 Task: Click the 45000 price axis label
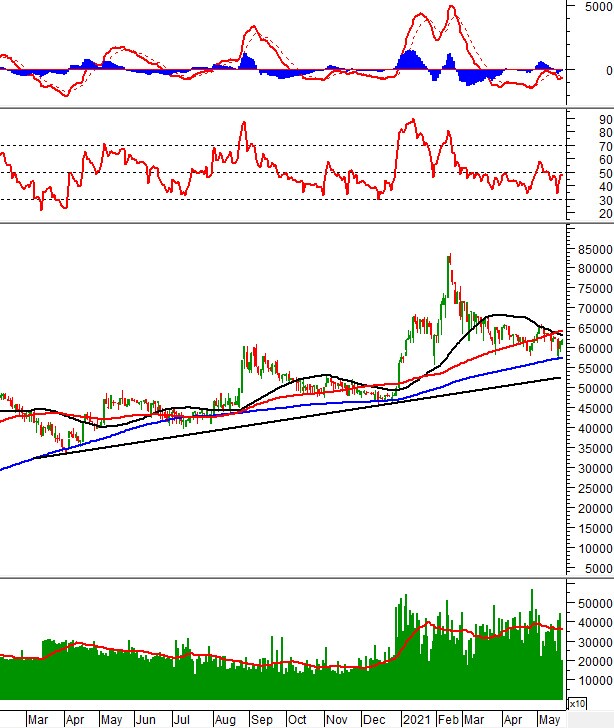[595, 409]
